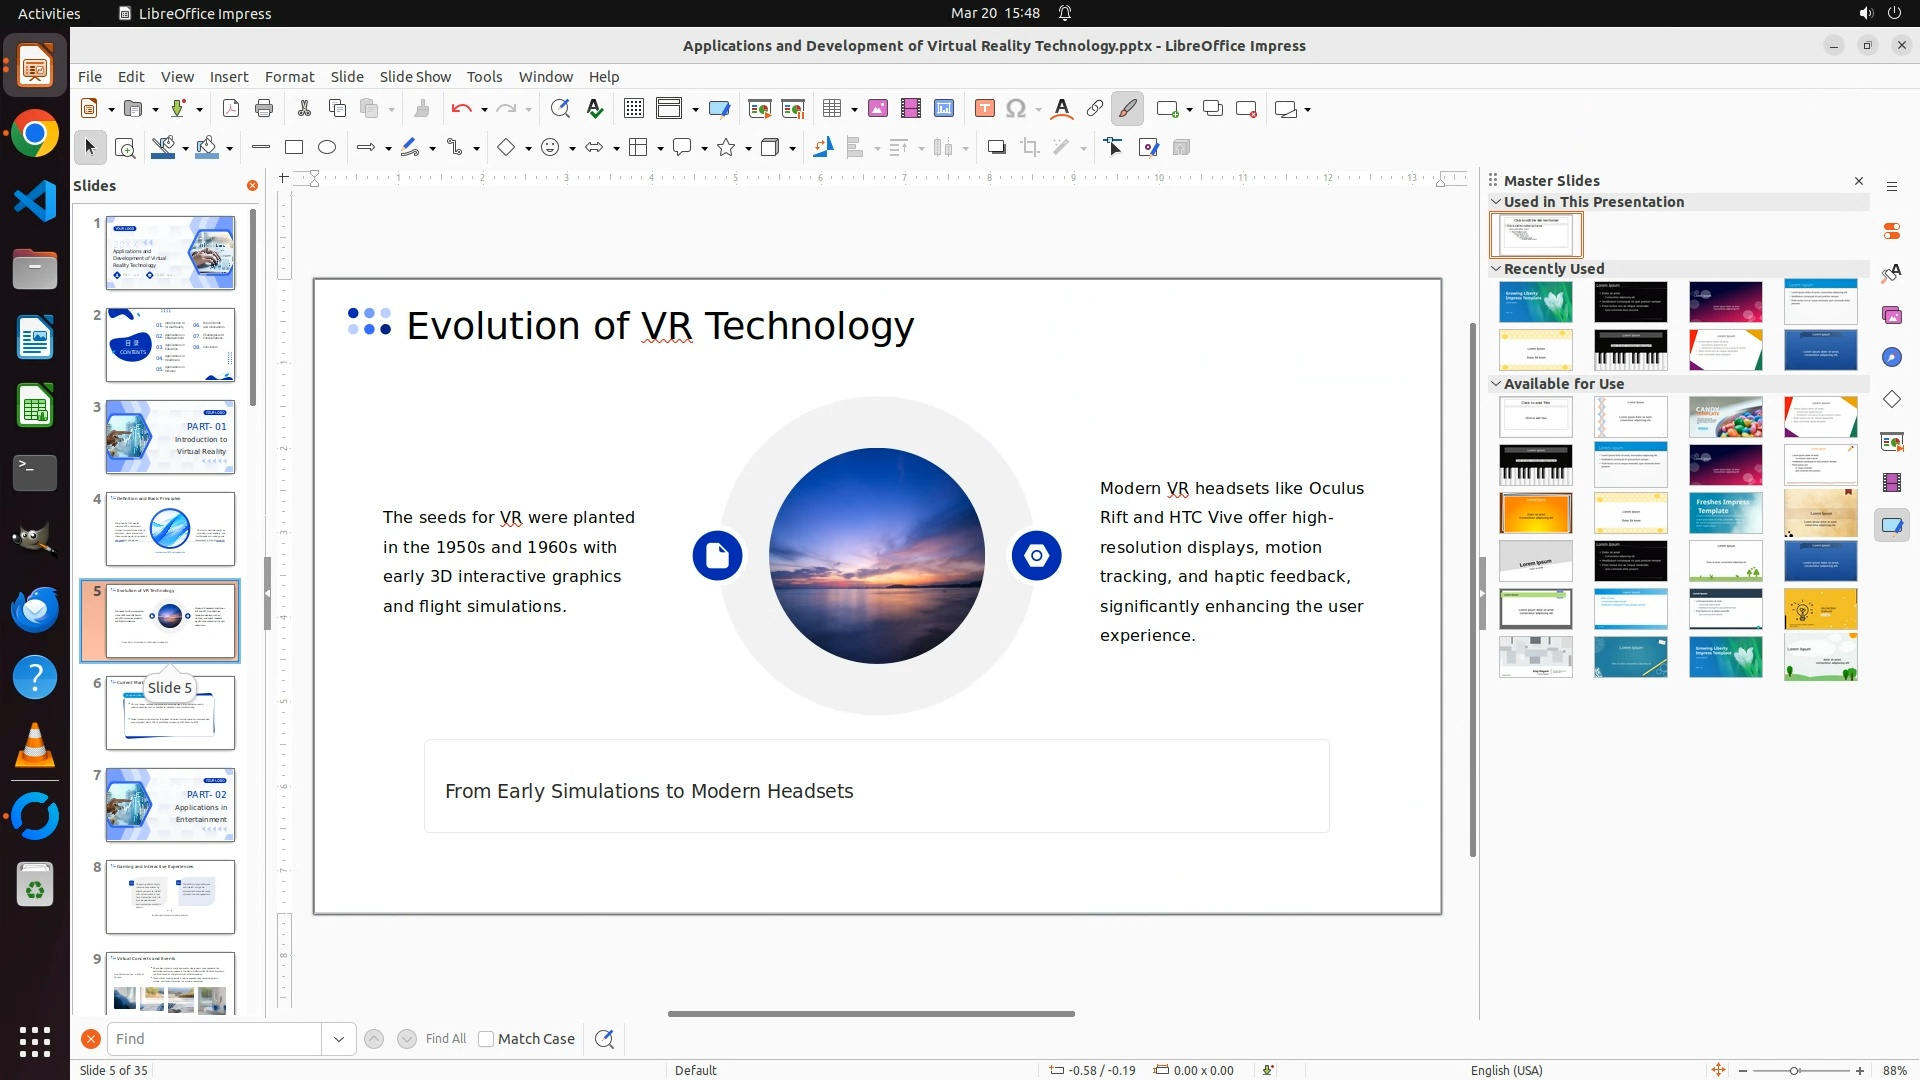Viewport: 1920px width, 1080px height.
Task: Open the Format menu
Action: 289,77
